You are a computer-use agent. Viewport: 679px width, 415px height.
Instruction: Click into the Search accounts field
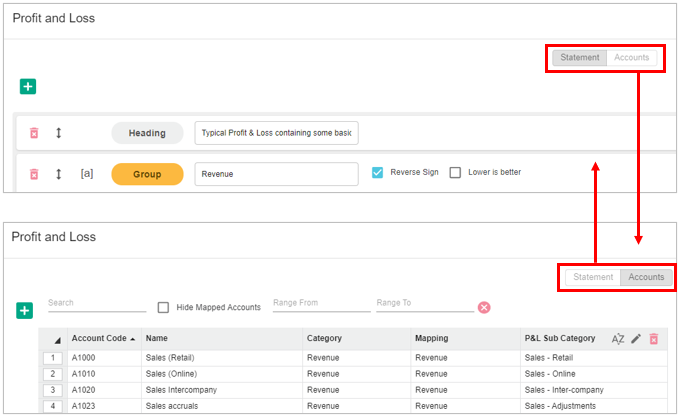pyautogui.click(x=96, y=303)
